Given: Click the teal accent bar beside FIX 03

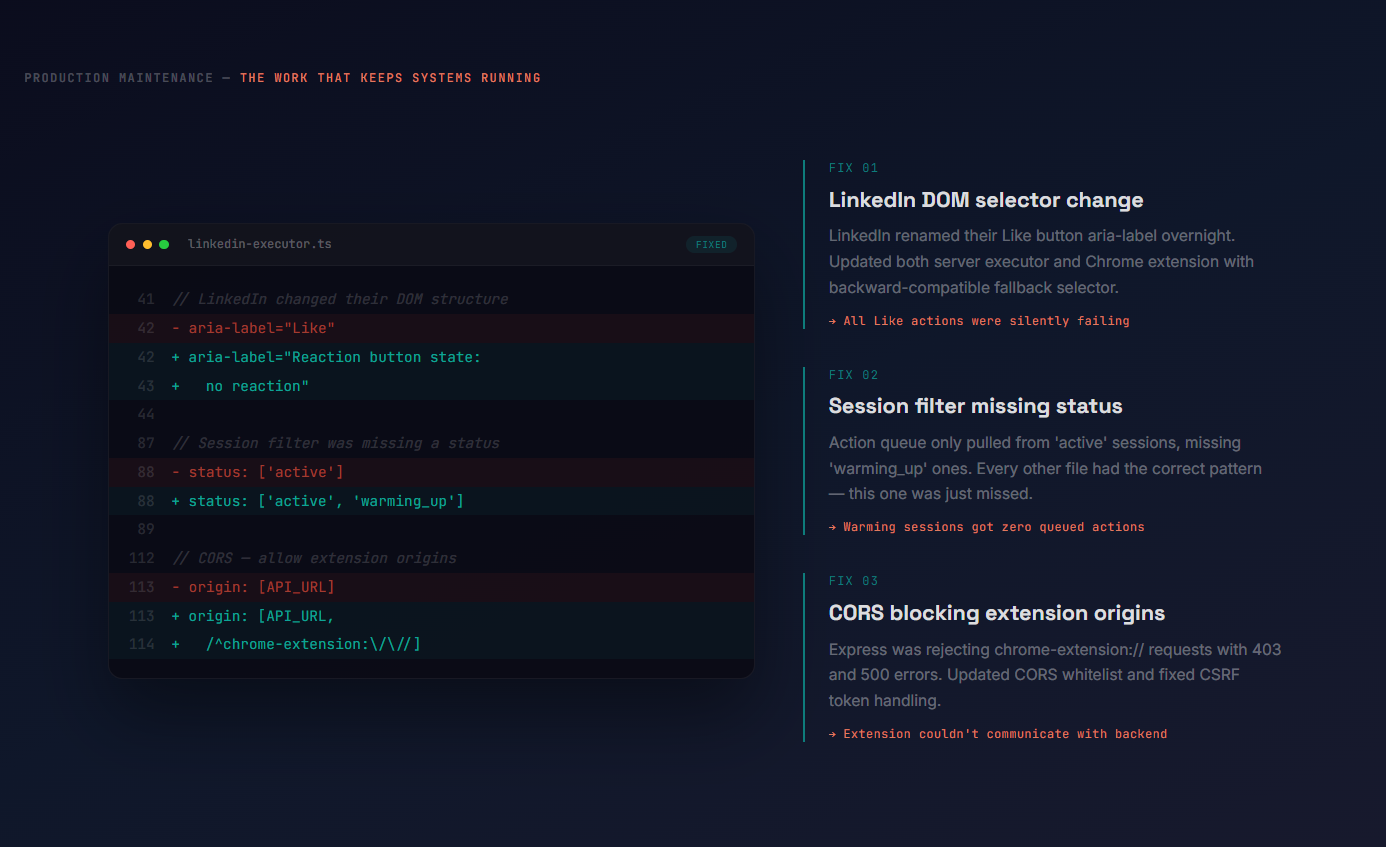Looking at the screenshot, I should [806, 655].
